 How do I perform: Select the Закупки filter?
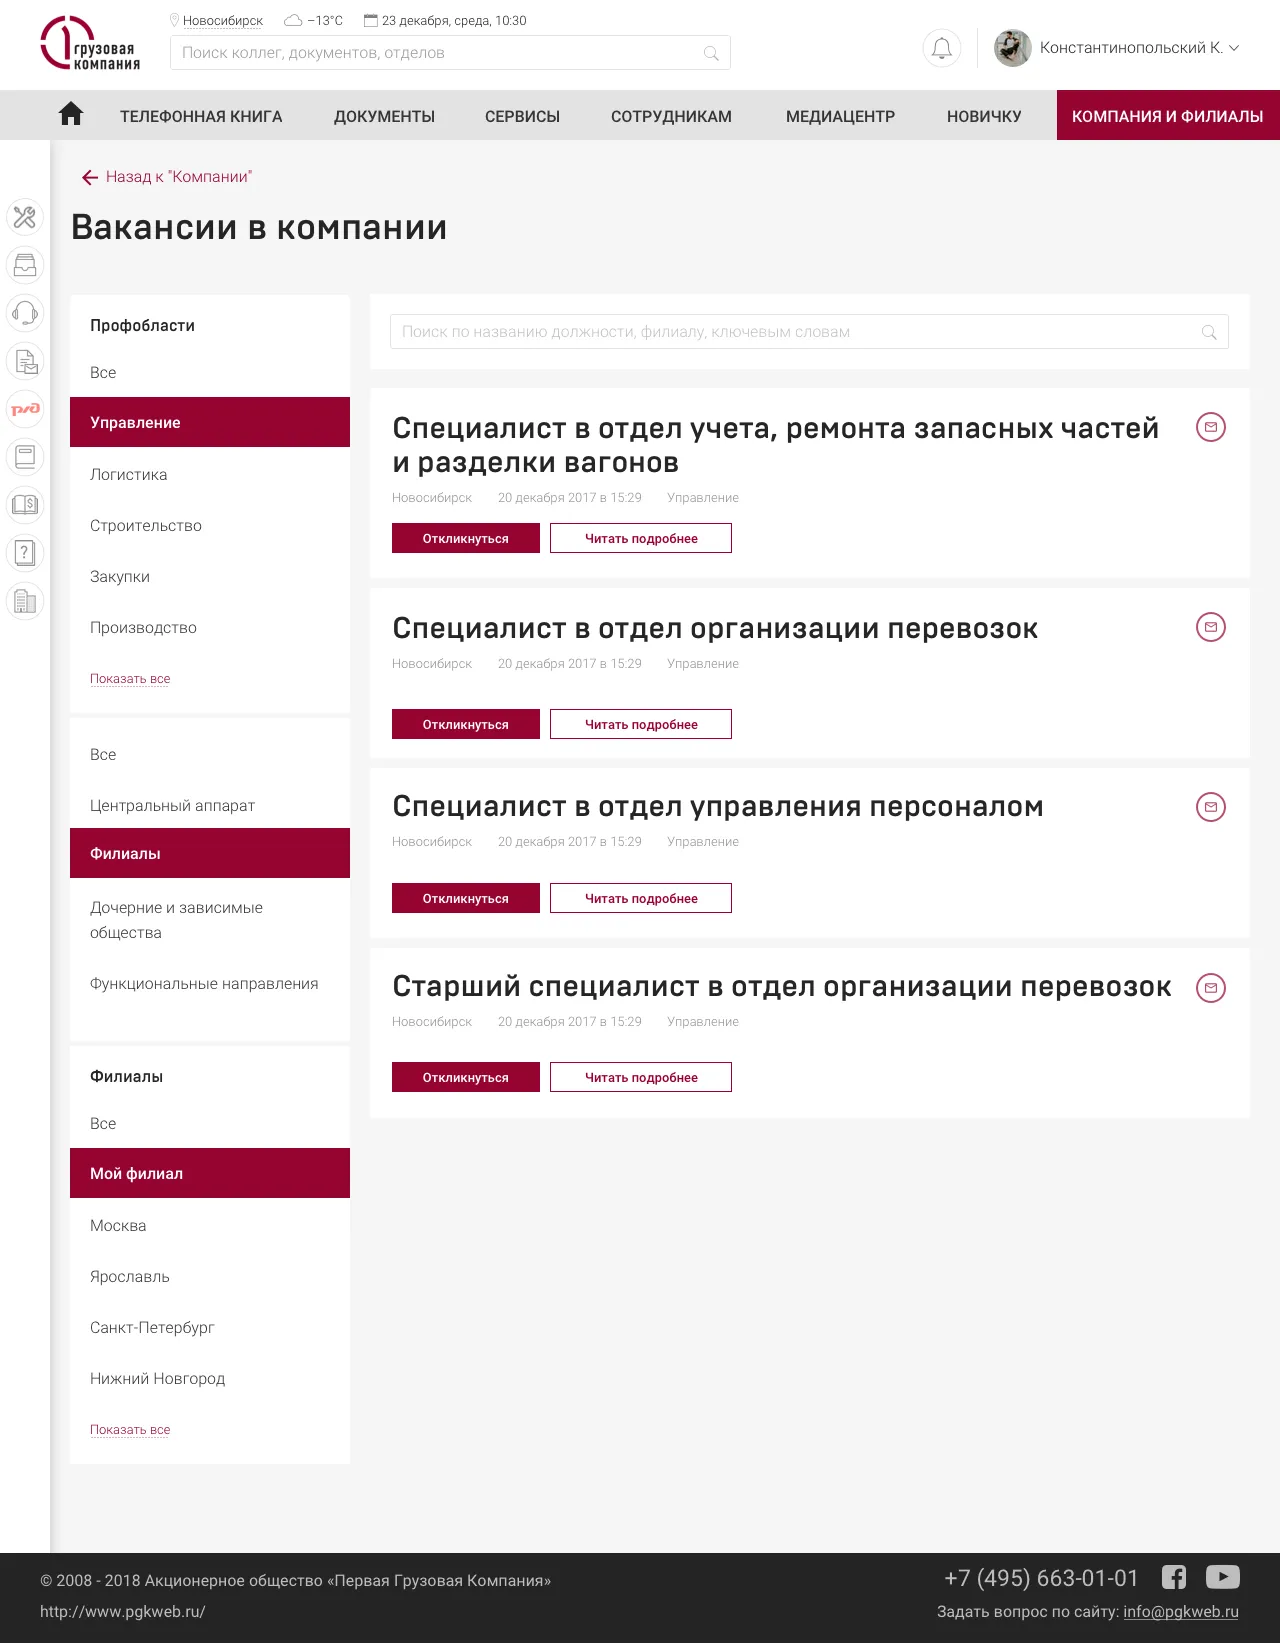120,576
